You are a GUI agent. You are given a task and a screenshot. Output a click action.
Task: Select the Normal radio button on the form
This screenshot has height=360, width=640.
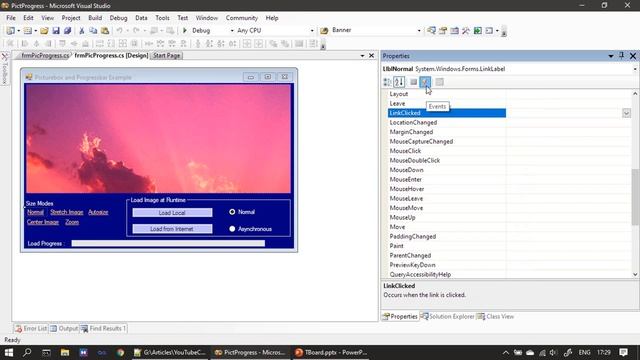(232, 212)
